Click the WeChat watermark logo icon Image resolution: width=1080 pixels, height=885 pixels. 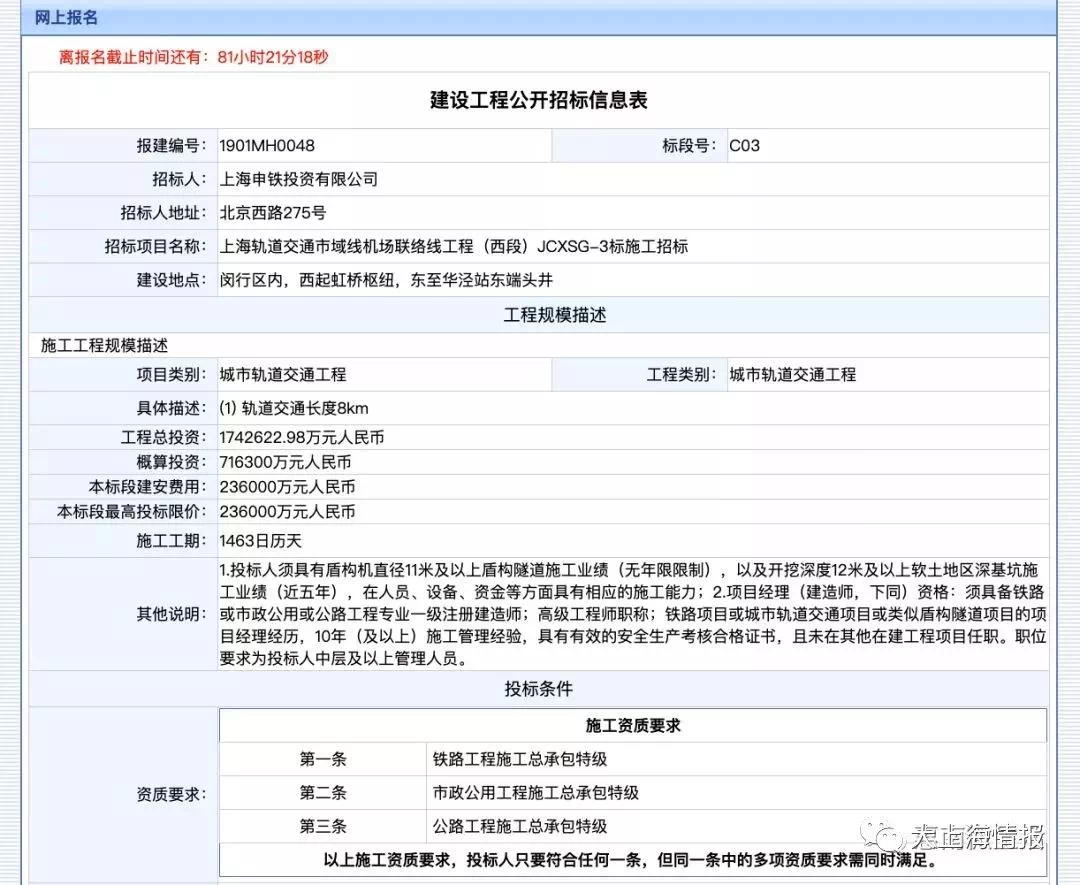tap(887, 836)
